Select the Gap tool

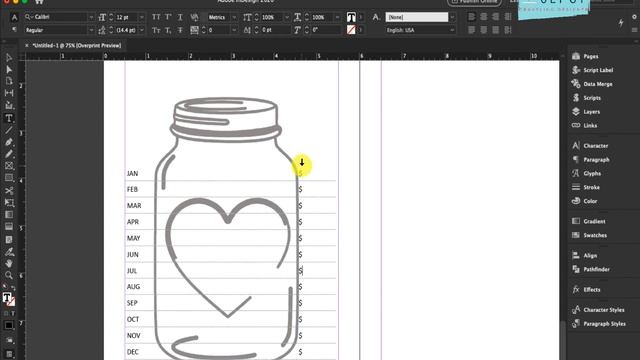pyautogui.click(x=9, y=93)
